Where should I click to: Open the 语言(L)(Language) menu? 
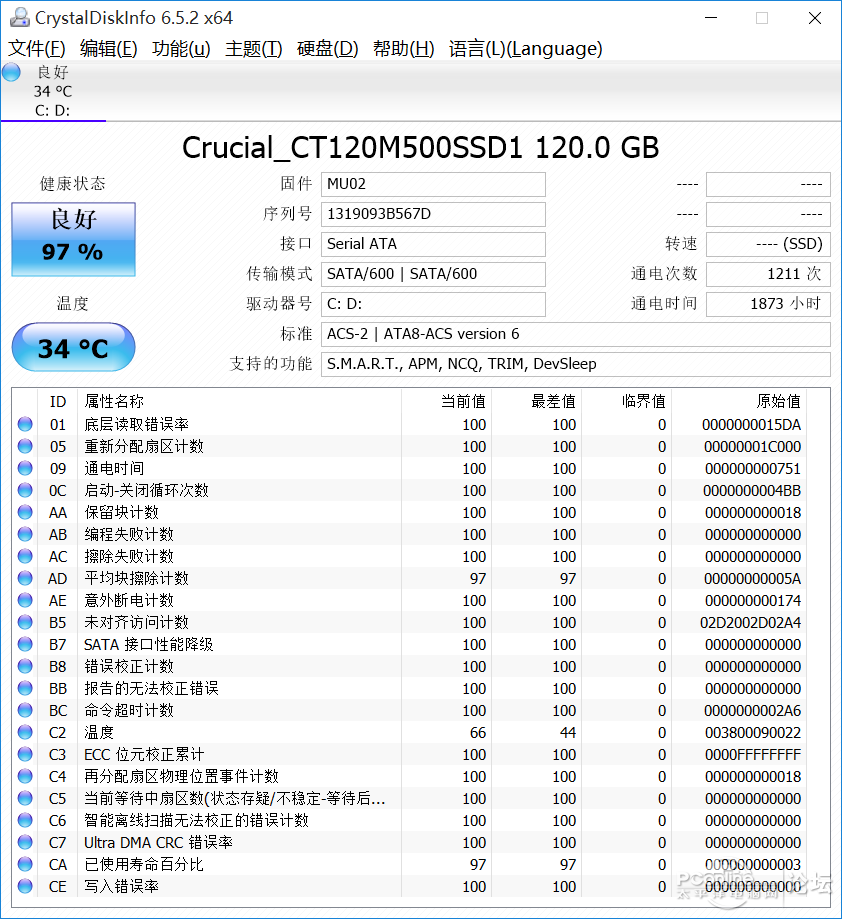pyautogui.click(x=526, y=49)
